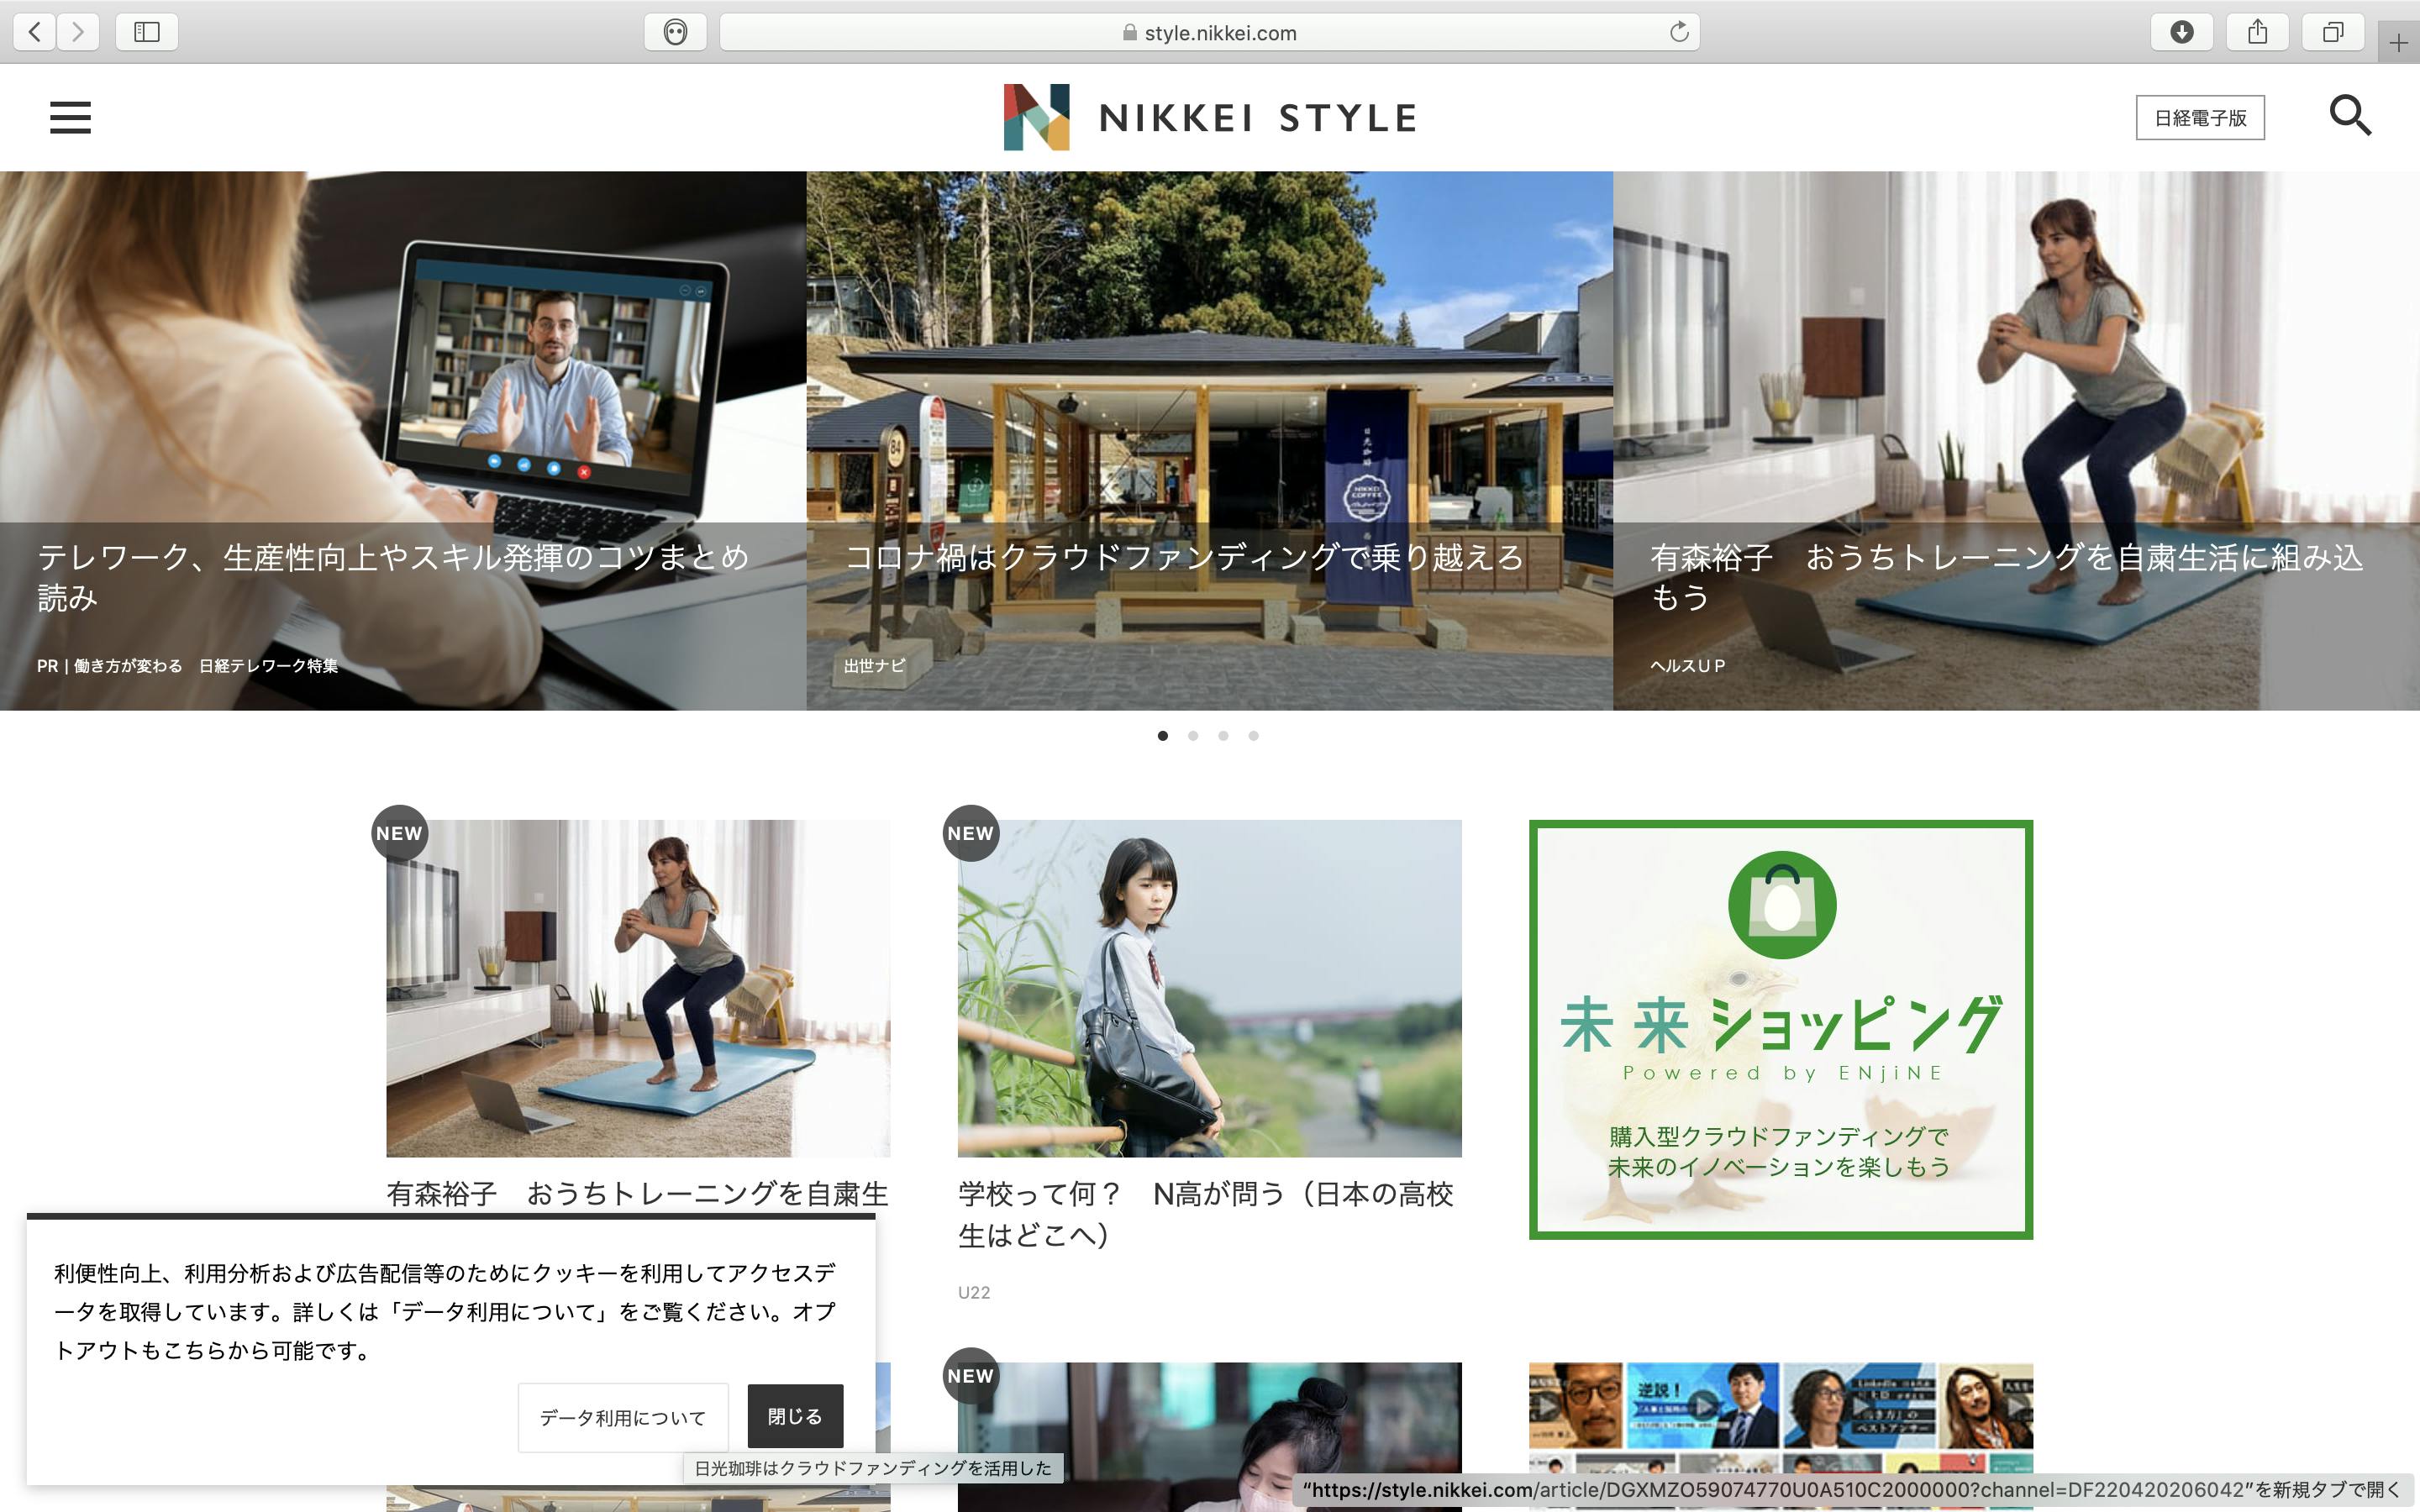Open the テレワーク hero slide article
The width and height of the screenshot is (2420, 1512).
click(392, 576)
